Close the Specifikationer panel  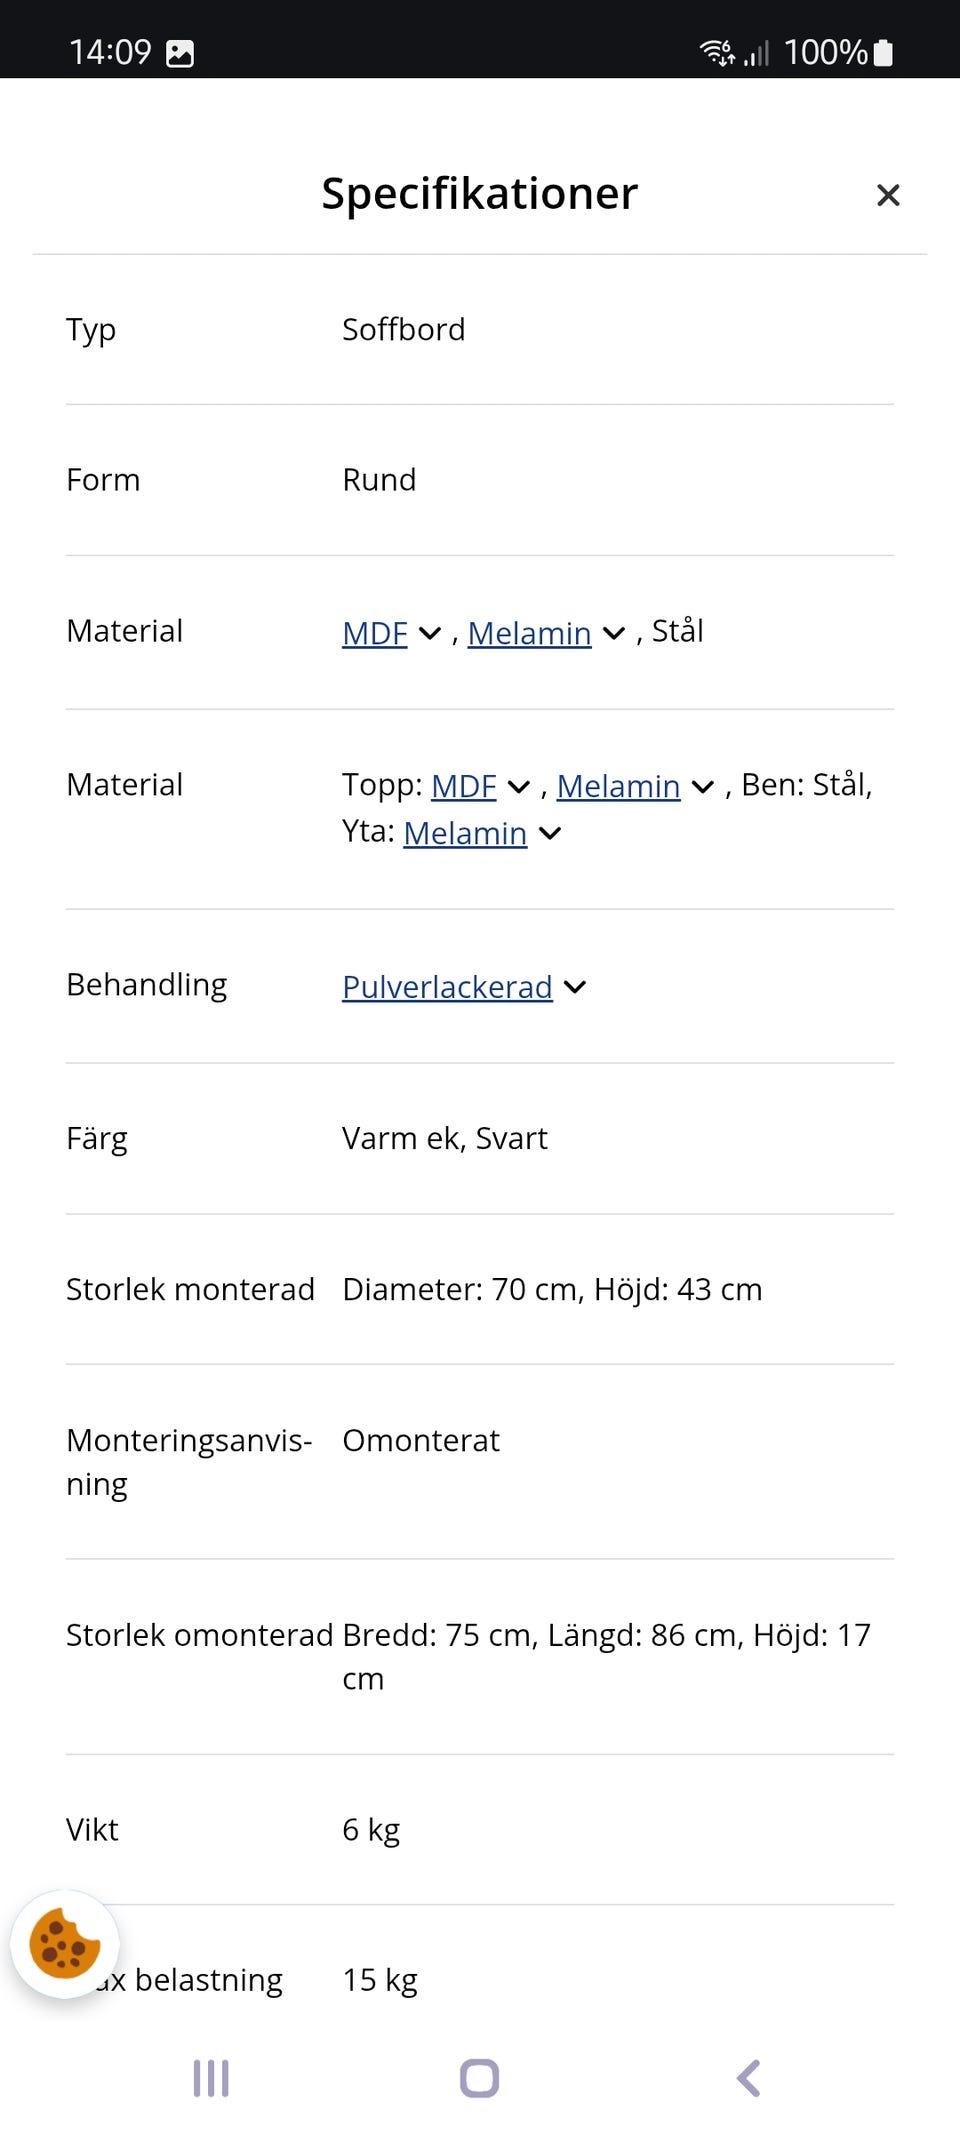pyautogui.click(x=888, y=195)
